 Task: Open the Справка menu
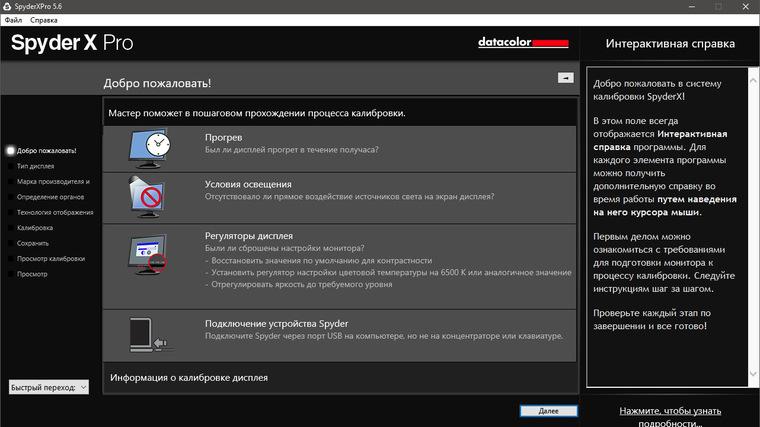tap(44, 20)
